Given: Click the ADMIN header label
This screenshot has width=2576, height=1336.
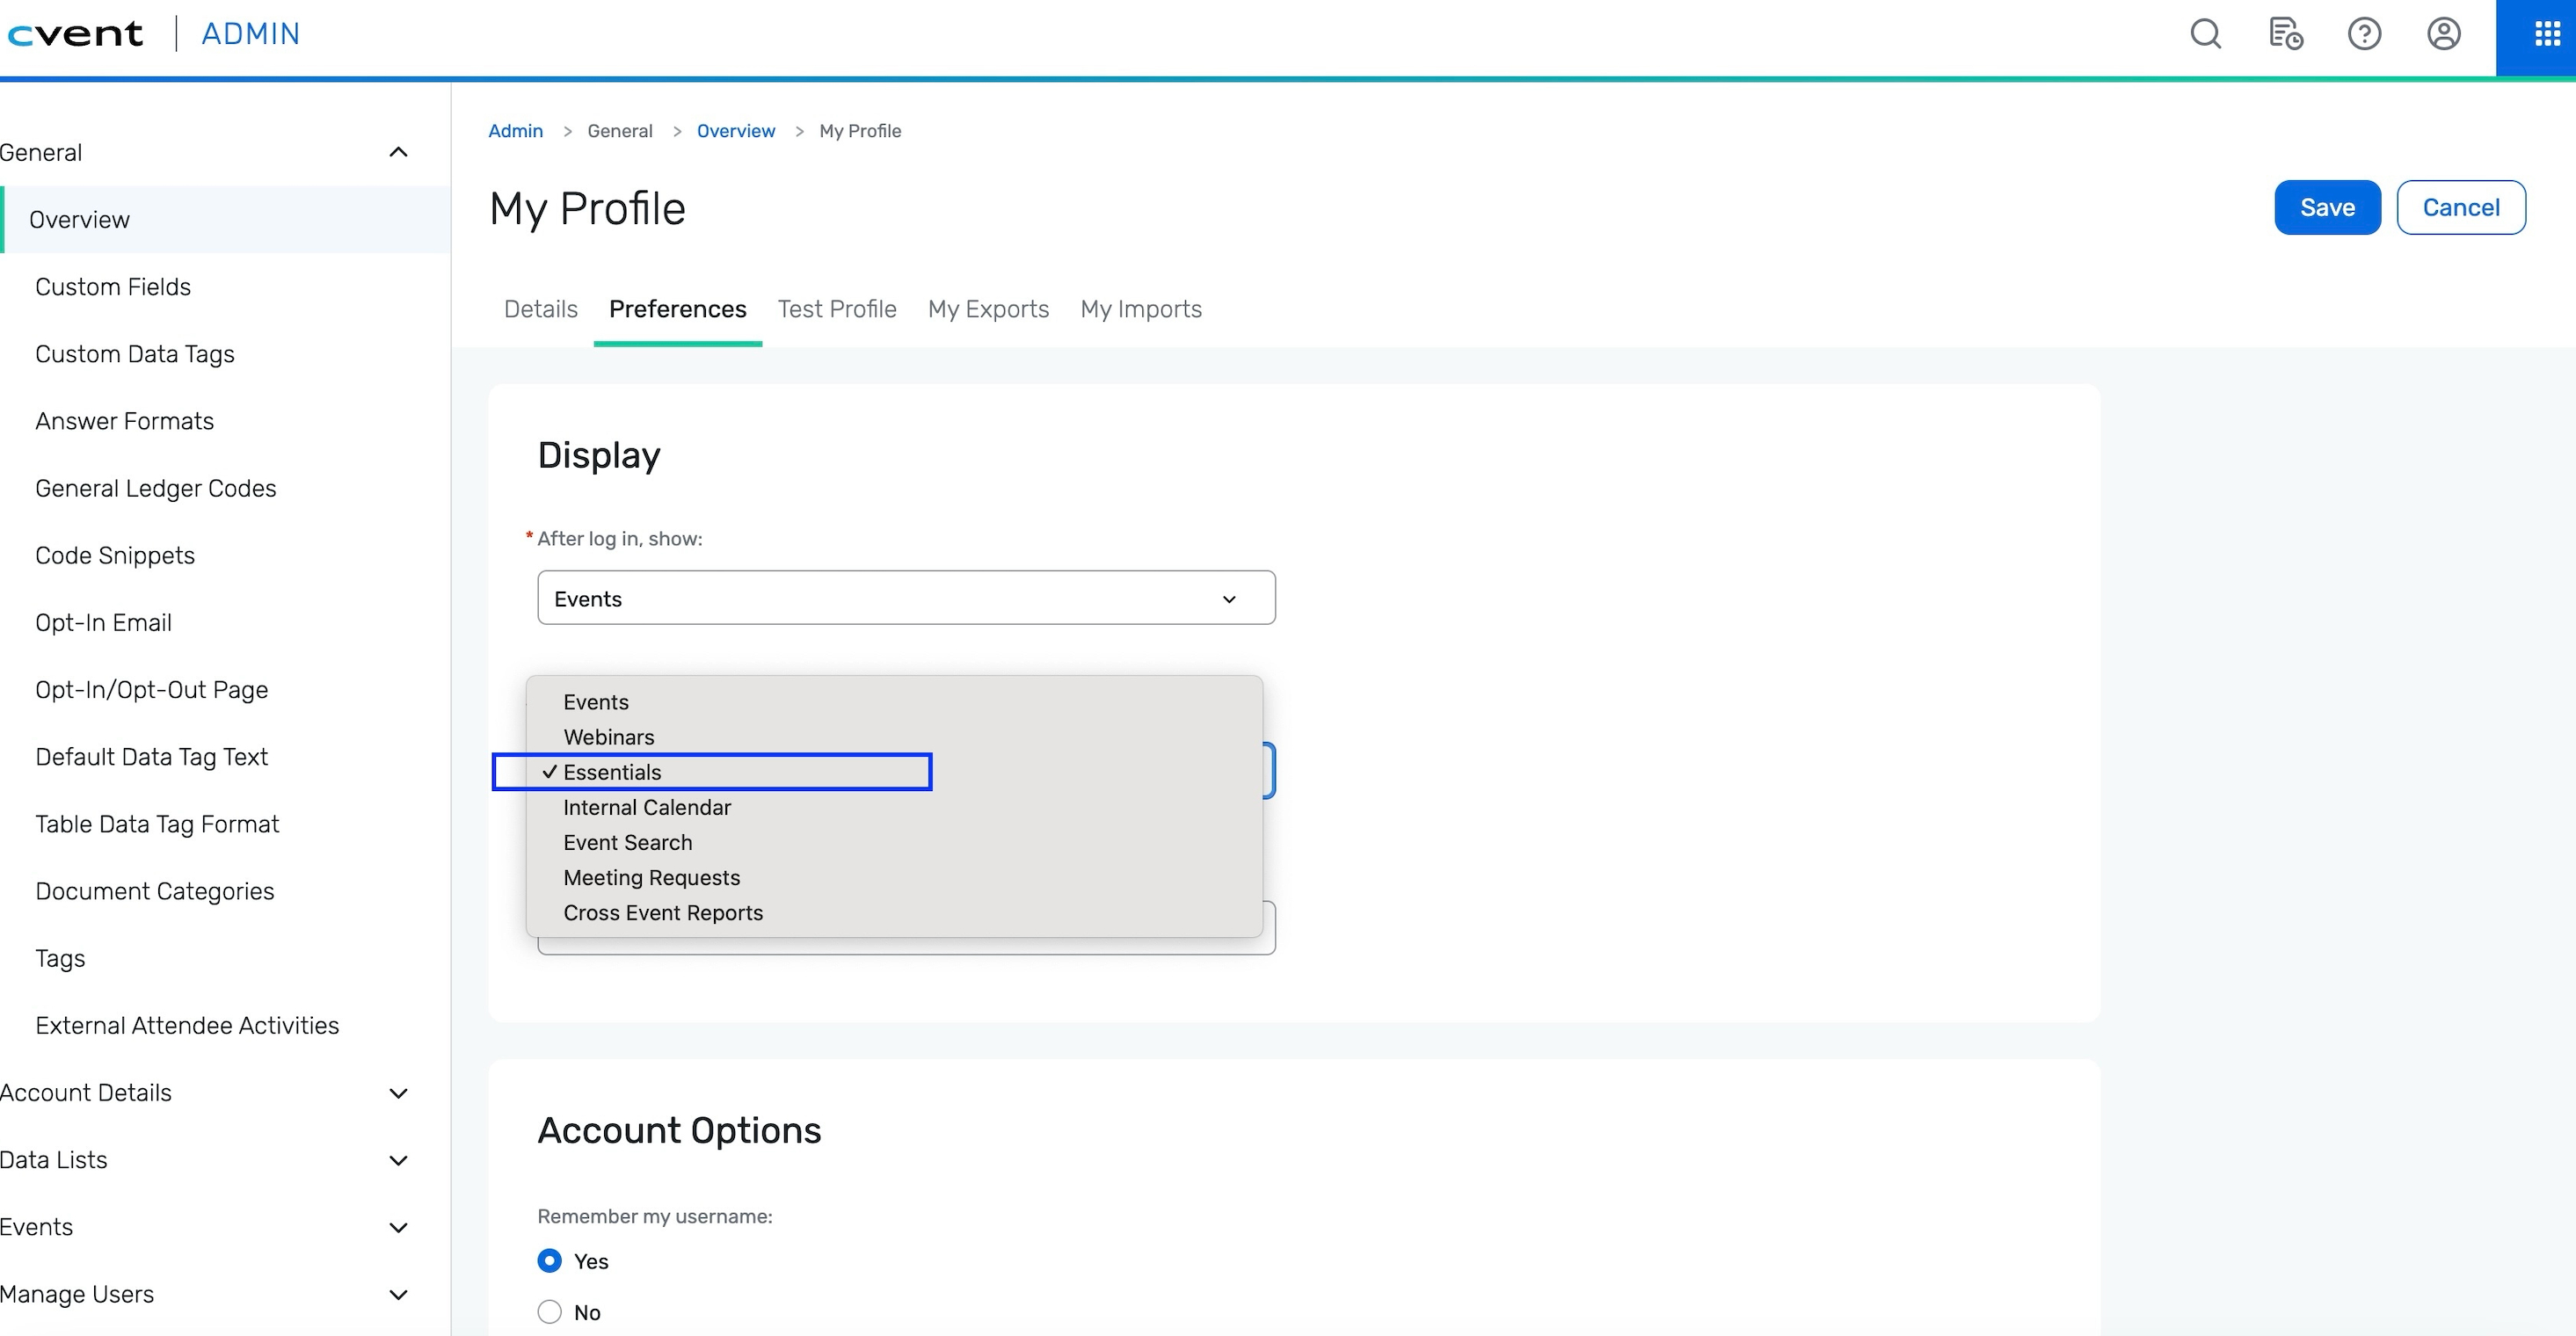Looking at the screenshot, I should 250,34.
